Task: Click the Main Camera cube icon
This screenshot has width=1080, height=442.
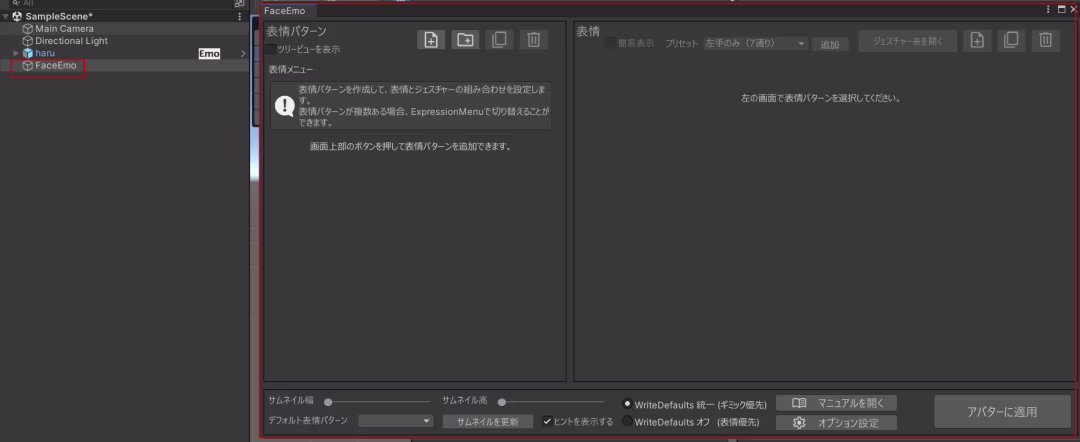Action: 28,29
